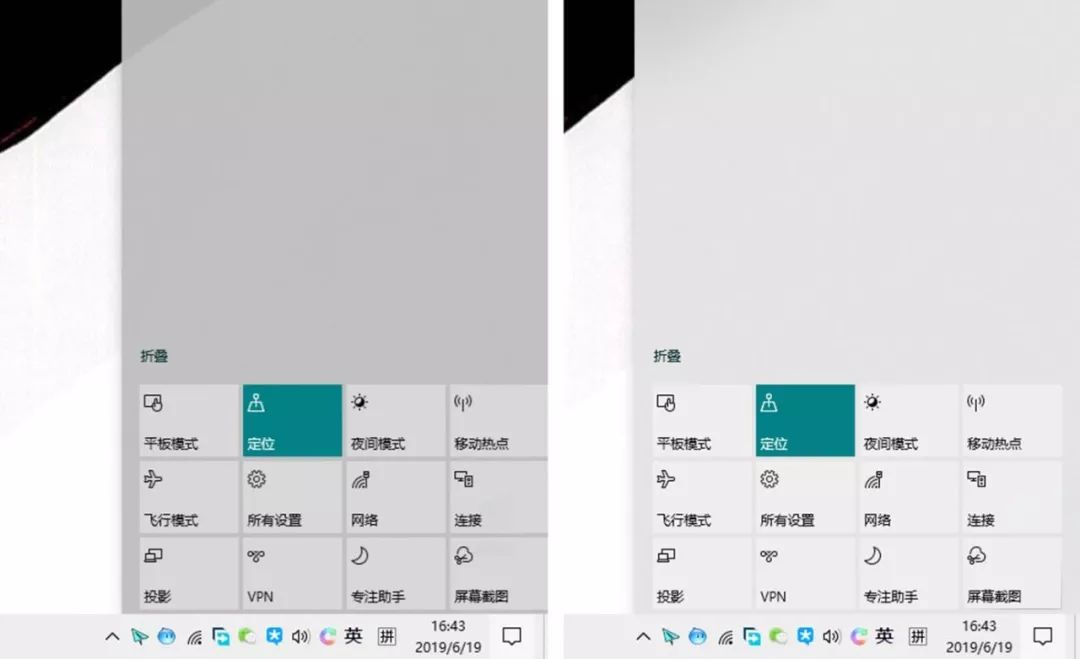Open Wi-Fi signal tray icon, lighter-panel taskbar
The image size is (1080, 659).
coord(725,638)
